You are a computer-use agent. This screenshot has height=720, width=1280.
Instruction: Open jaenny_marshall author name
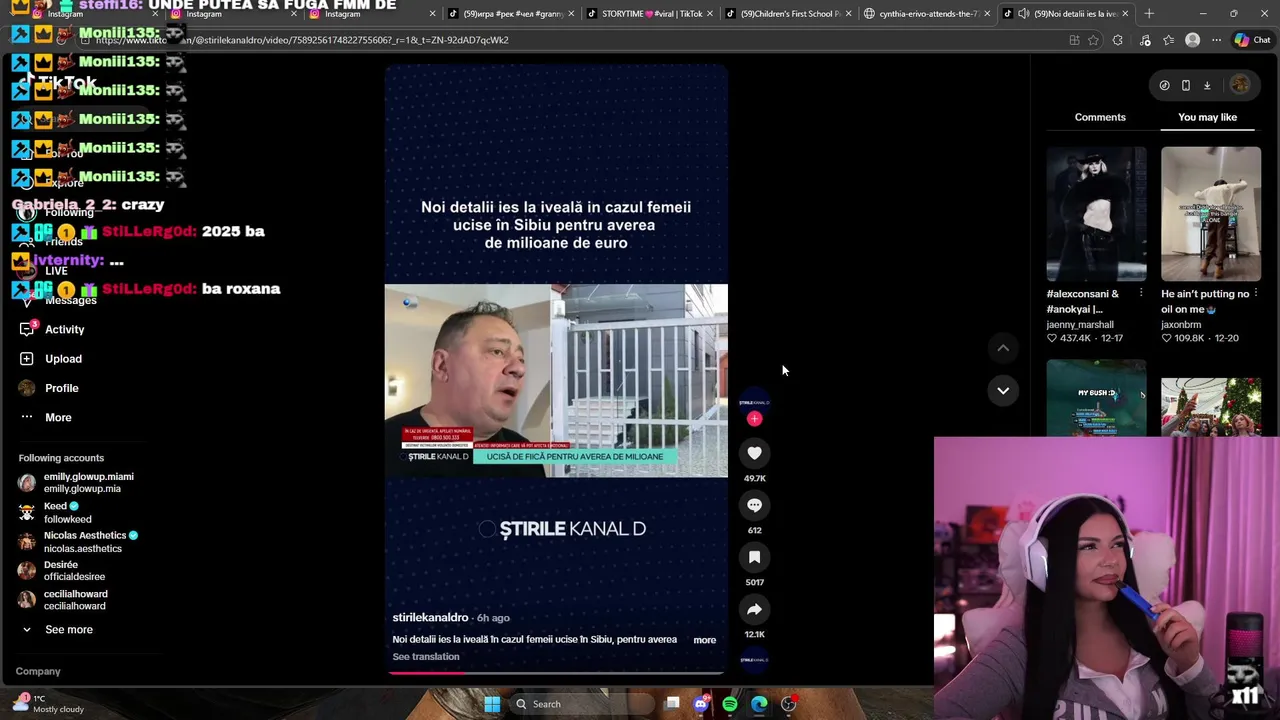1080,324
